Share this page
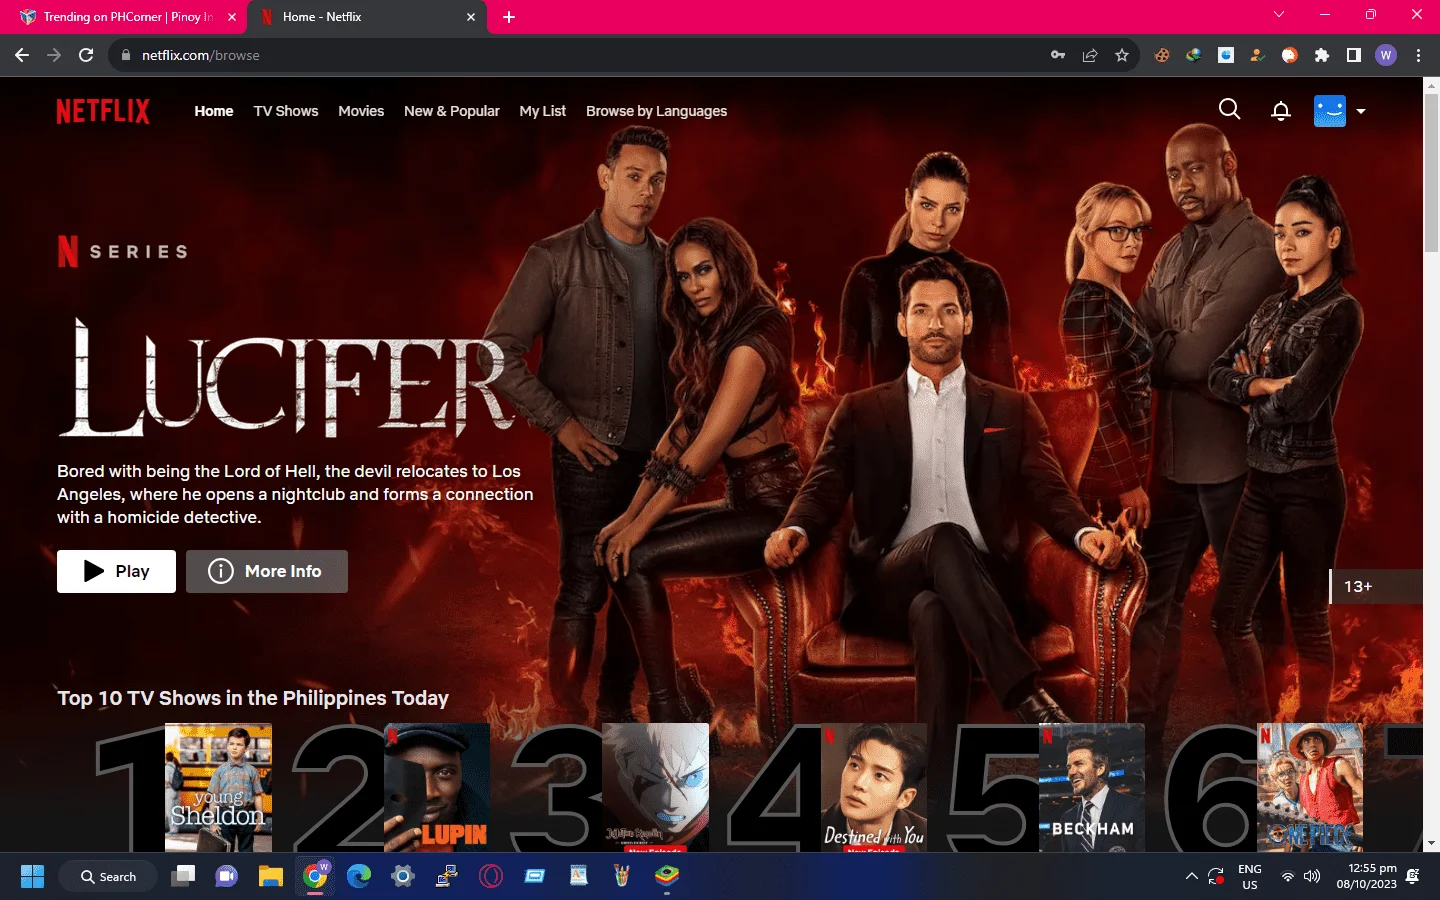 click(1090, 55)
